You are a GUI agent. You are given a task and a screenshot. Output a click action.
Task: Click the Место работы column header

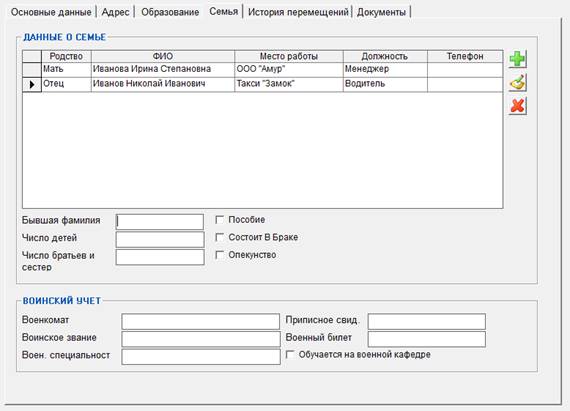289,56
